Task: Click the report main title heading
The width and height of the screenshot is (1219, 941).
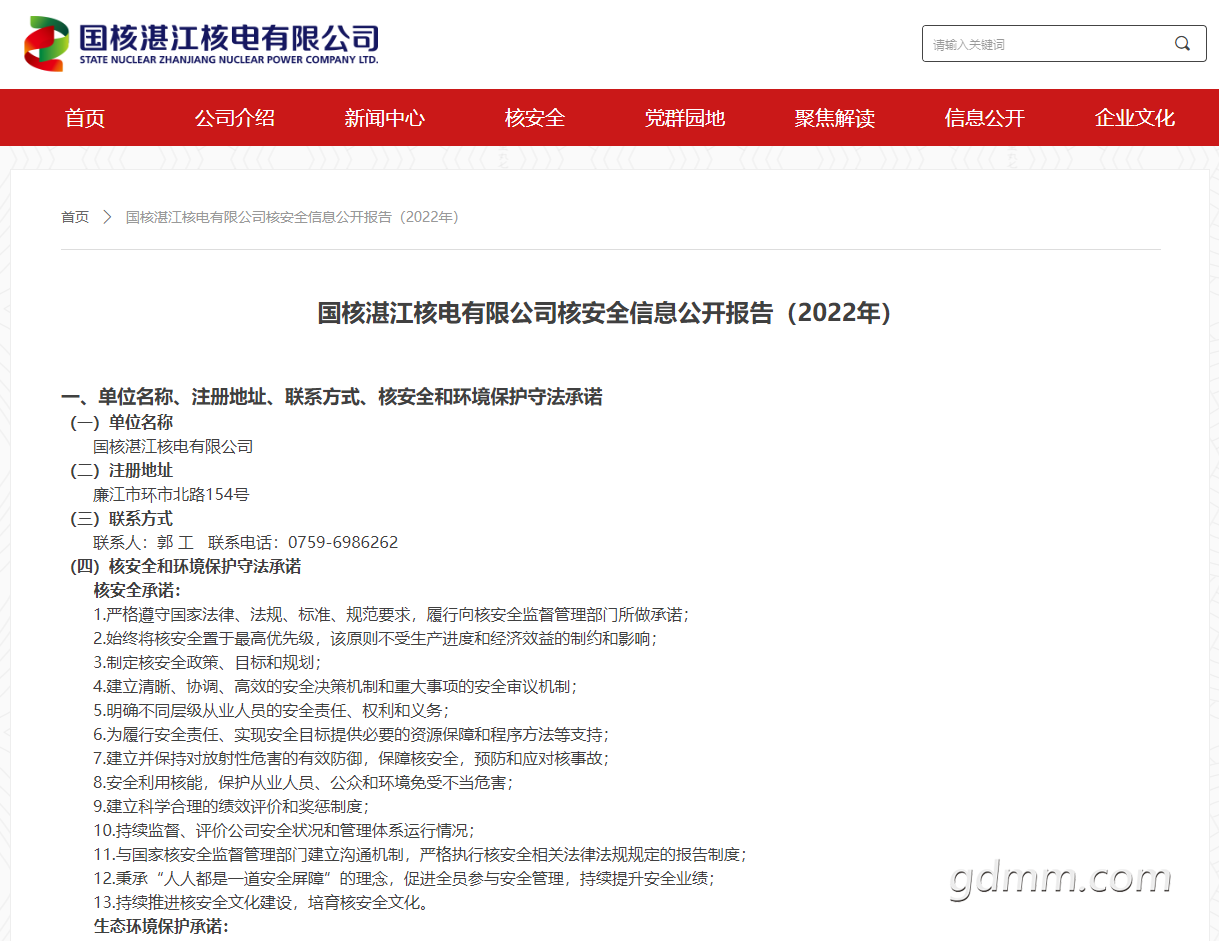Action: [609, 313]
